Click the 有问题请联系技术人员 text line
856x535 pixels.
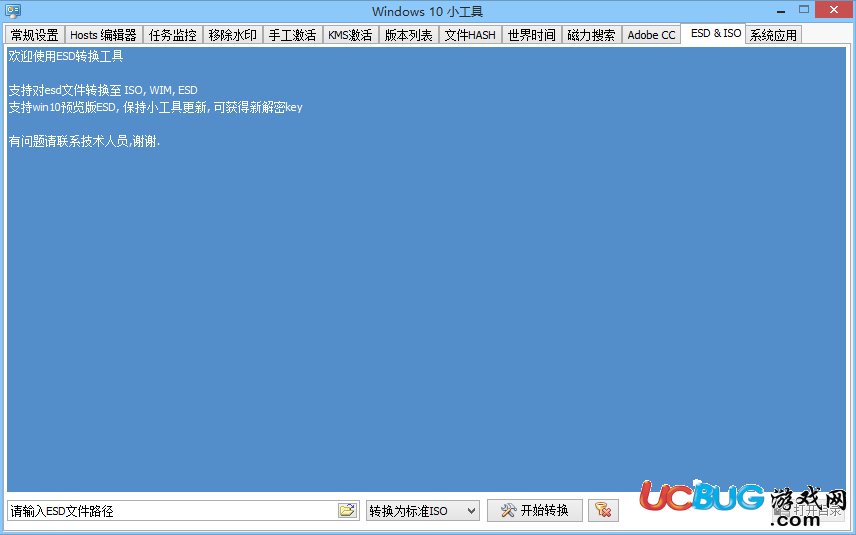pos(84,141)
